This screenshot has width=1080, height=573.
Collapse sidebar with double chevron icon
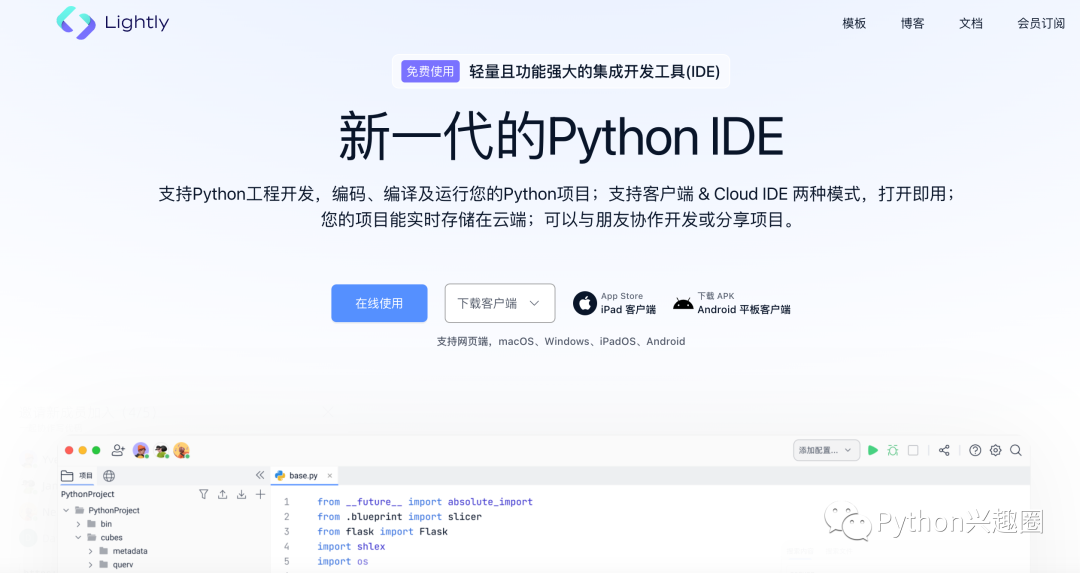click(260, 475)
